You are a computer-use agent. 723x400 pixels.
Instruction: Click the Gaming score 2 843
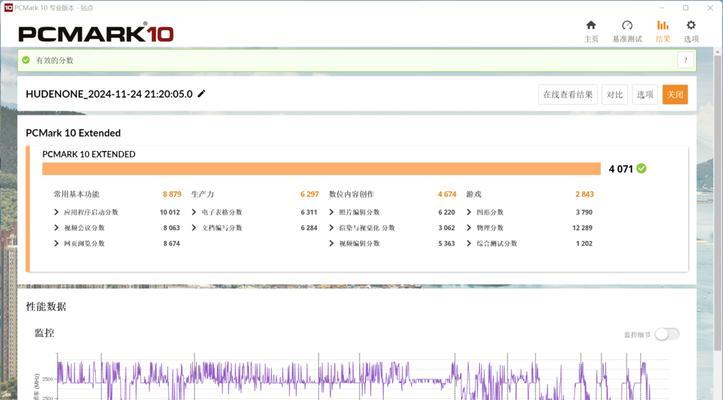click(x=584, y=194)
